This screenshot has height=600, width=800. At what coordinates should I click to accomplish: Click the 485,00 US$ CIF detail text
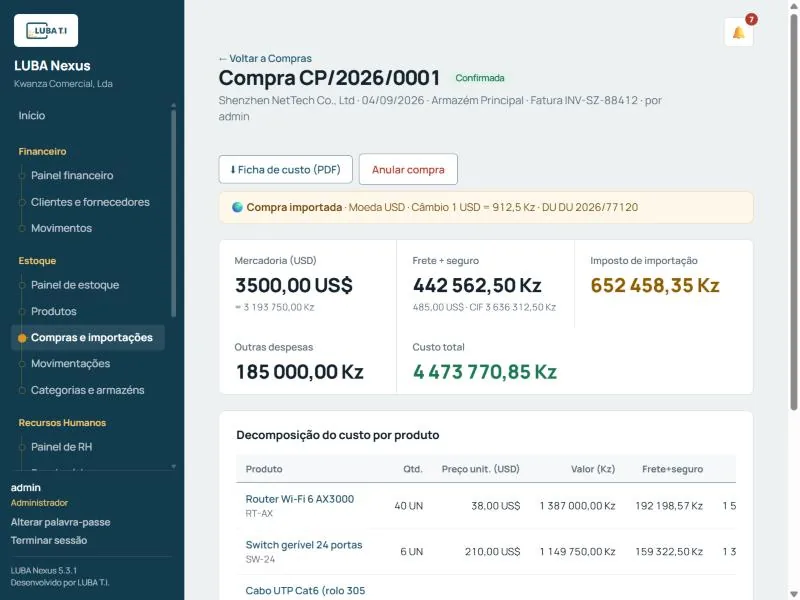(484, 308)
